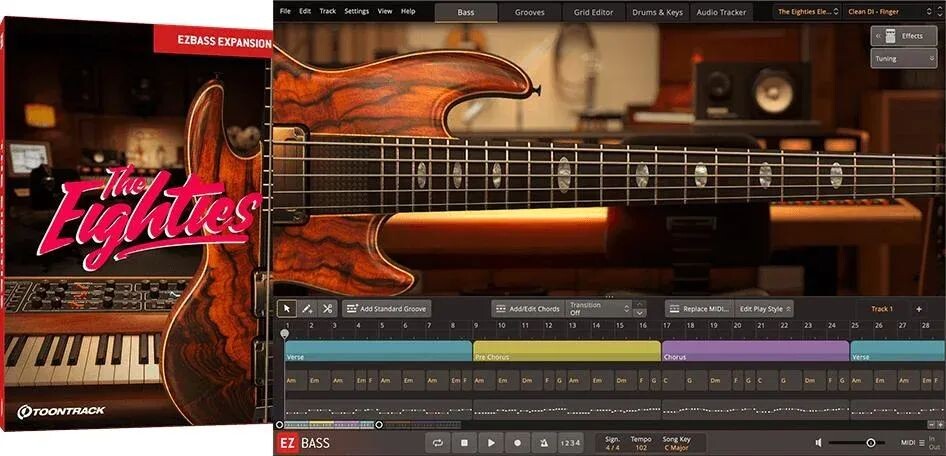The image size is (946, 456).
Task: Click the playhead marker at bar 1
Action: [284, 333]
